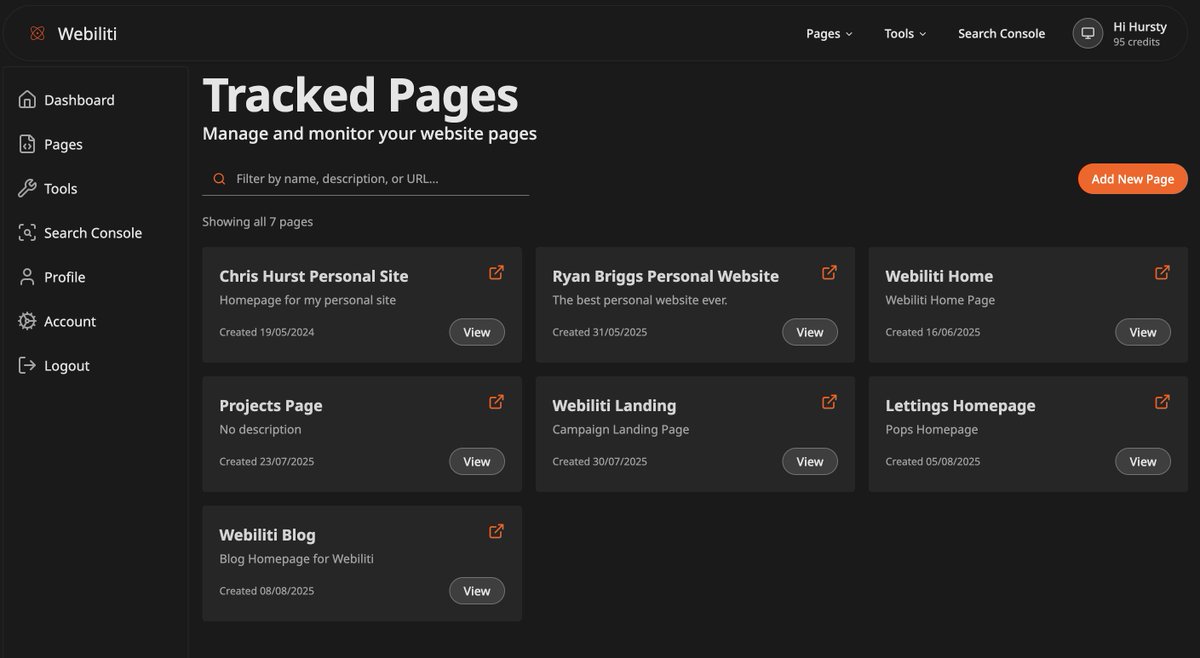View the Webiliti Home page
The height and width of the screenshot is (658, 1200).
click(1143, 332)
